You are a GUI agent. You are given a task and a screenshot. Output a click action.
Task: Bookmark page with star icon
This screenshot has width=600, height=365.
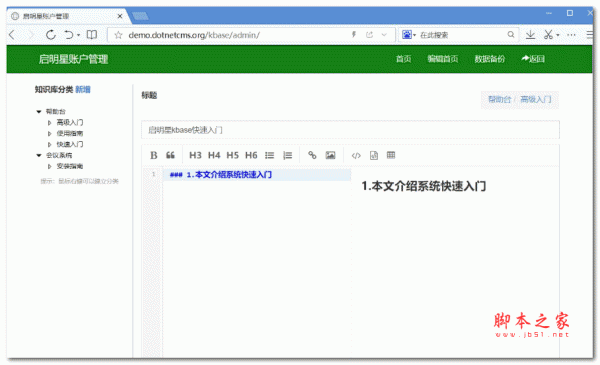pos(119,35)
